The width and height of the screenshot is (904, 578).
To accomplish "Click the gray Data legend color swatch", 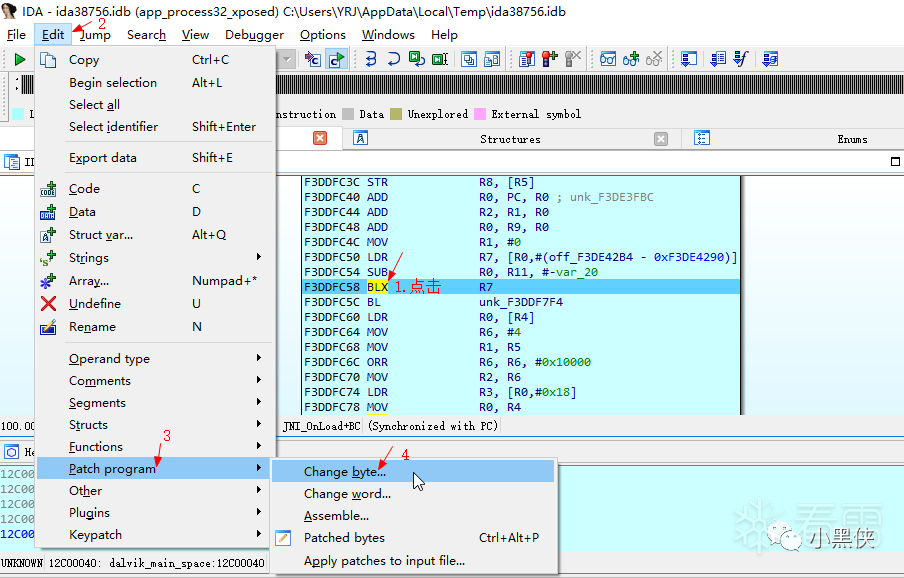I will coord(348,114).
